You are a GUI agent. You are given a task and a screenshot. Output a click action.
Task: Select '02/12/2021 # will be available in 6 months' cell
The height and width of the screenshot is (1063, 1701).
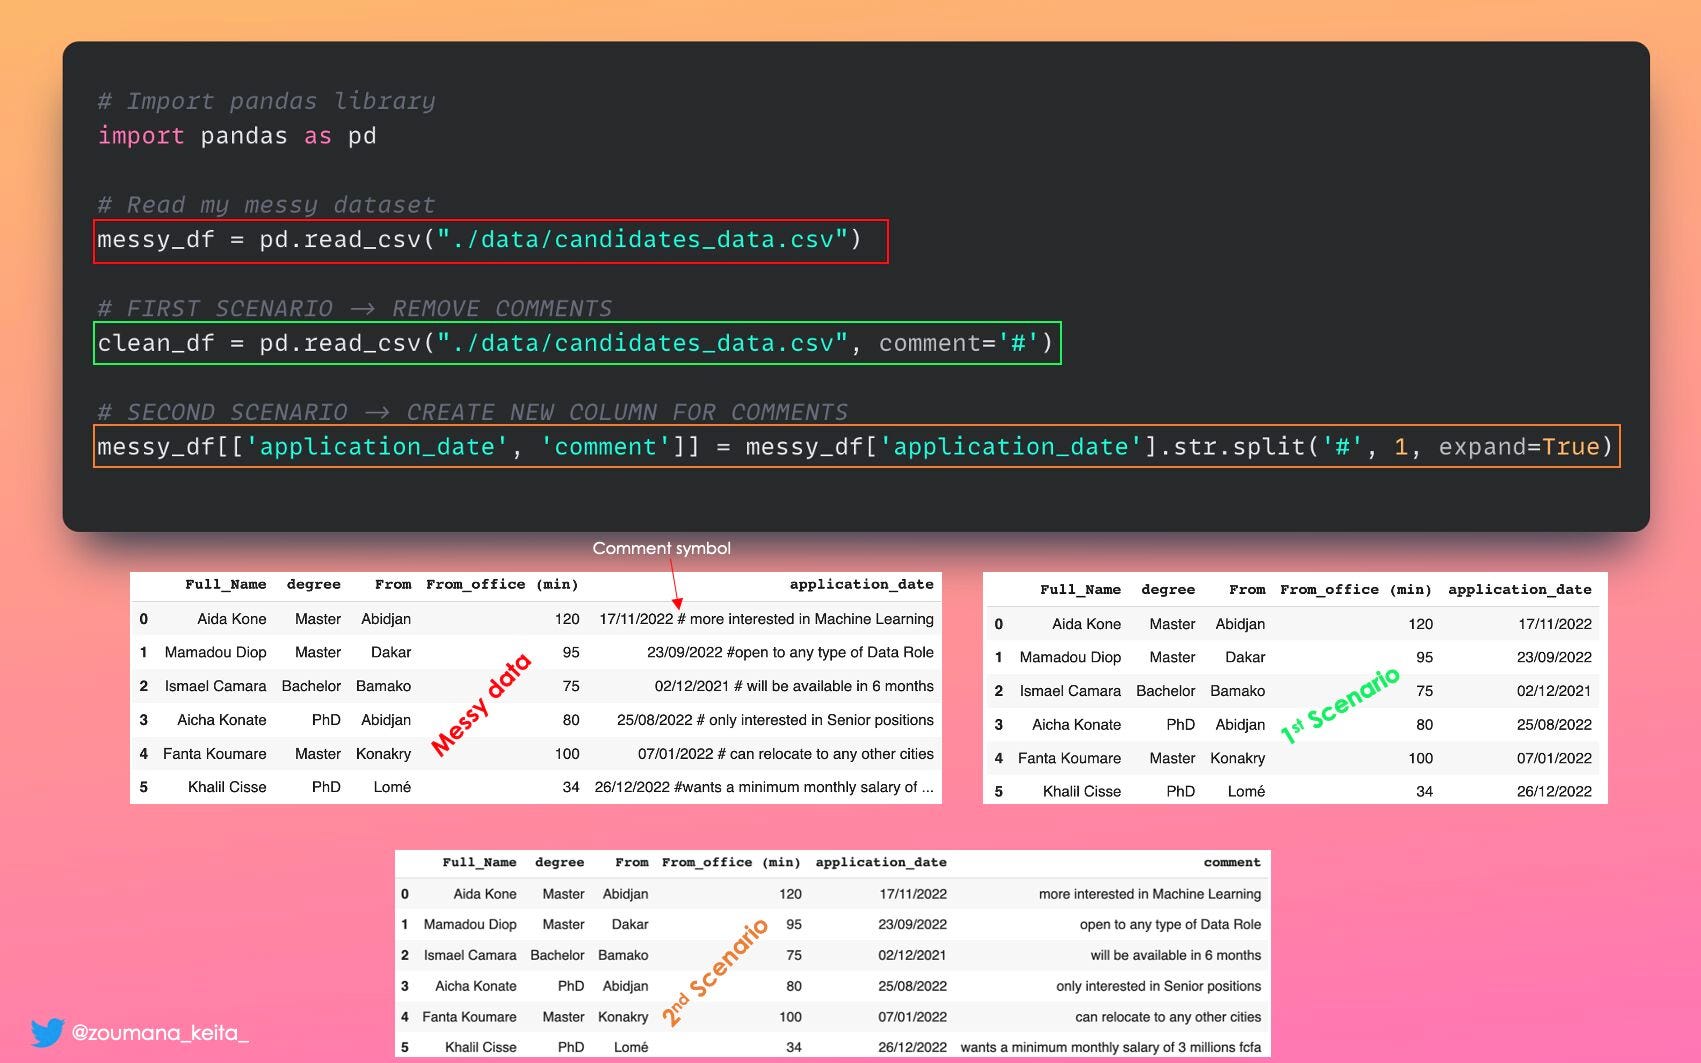click(x=794, y=686)
